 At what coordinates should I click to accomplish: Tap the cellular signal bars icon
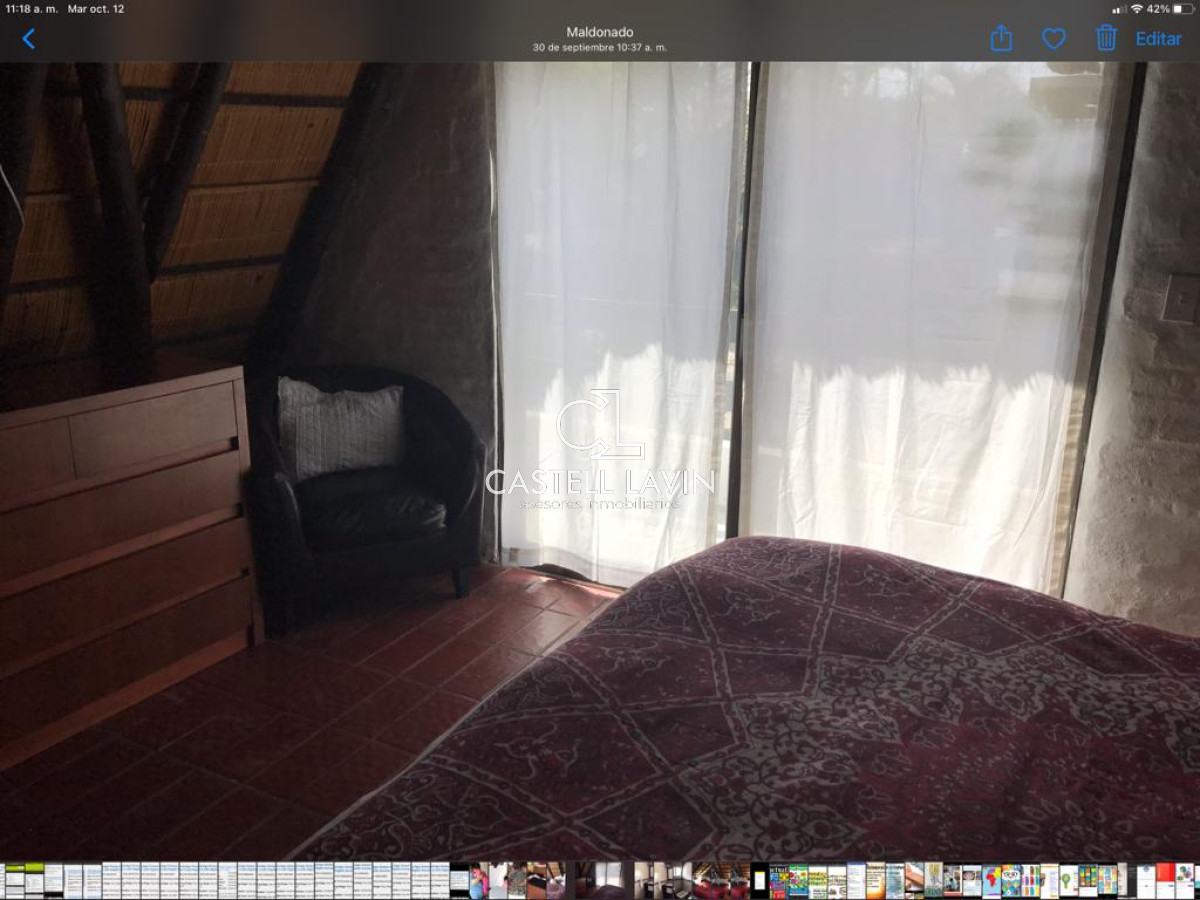[1119, 9]
